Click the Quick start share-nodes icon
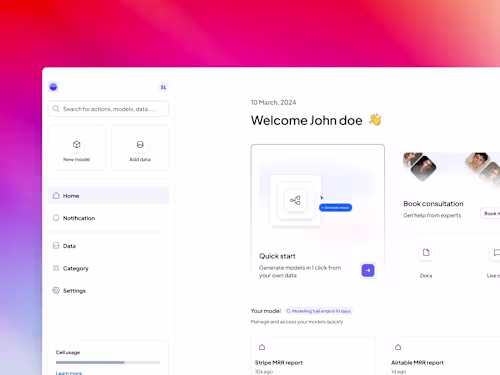The height and width of the screenshot is (375, 500). coord(295,200)
